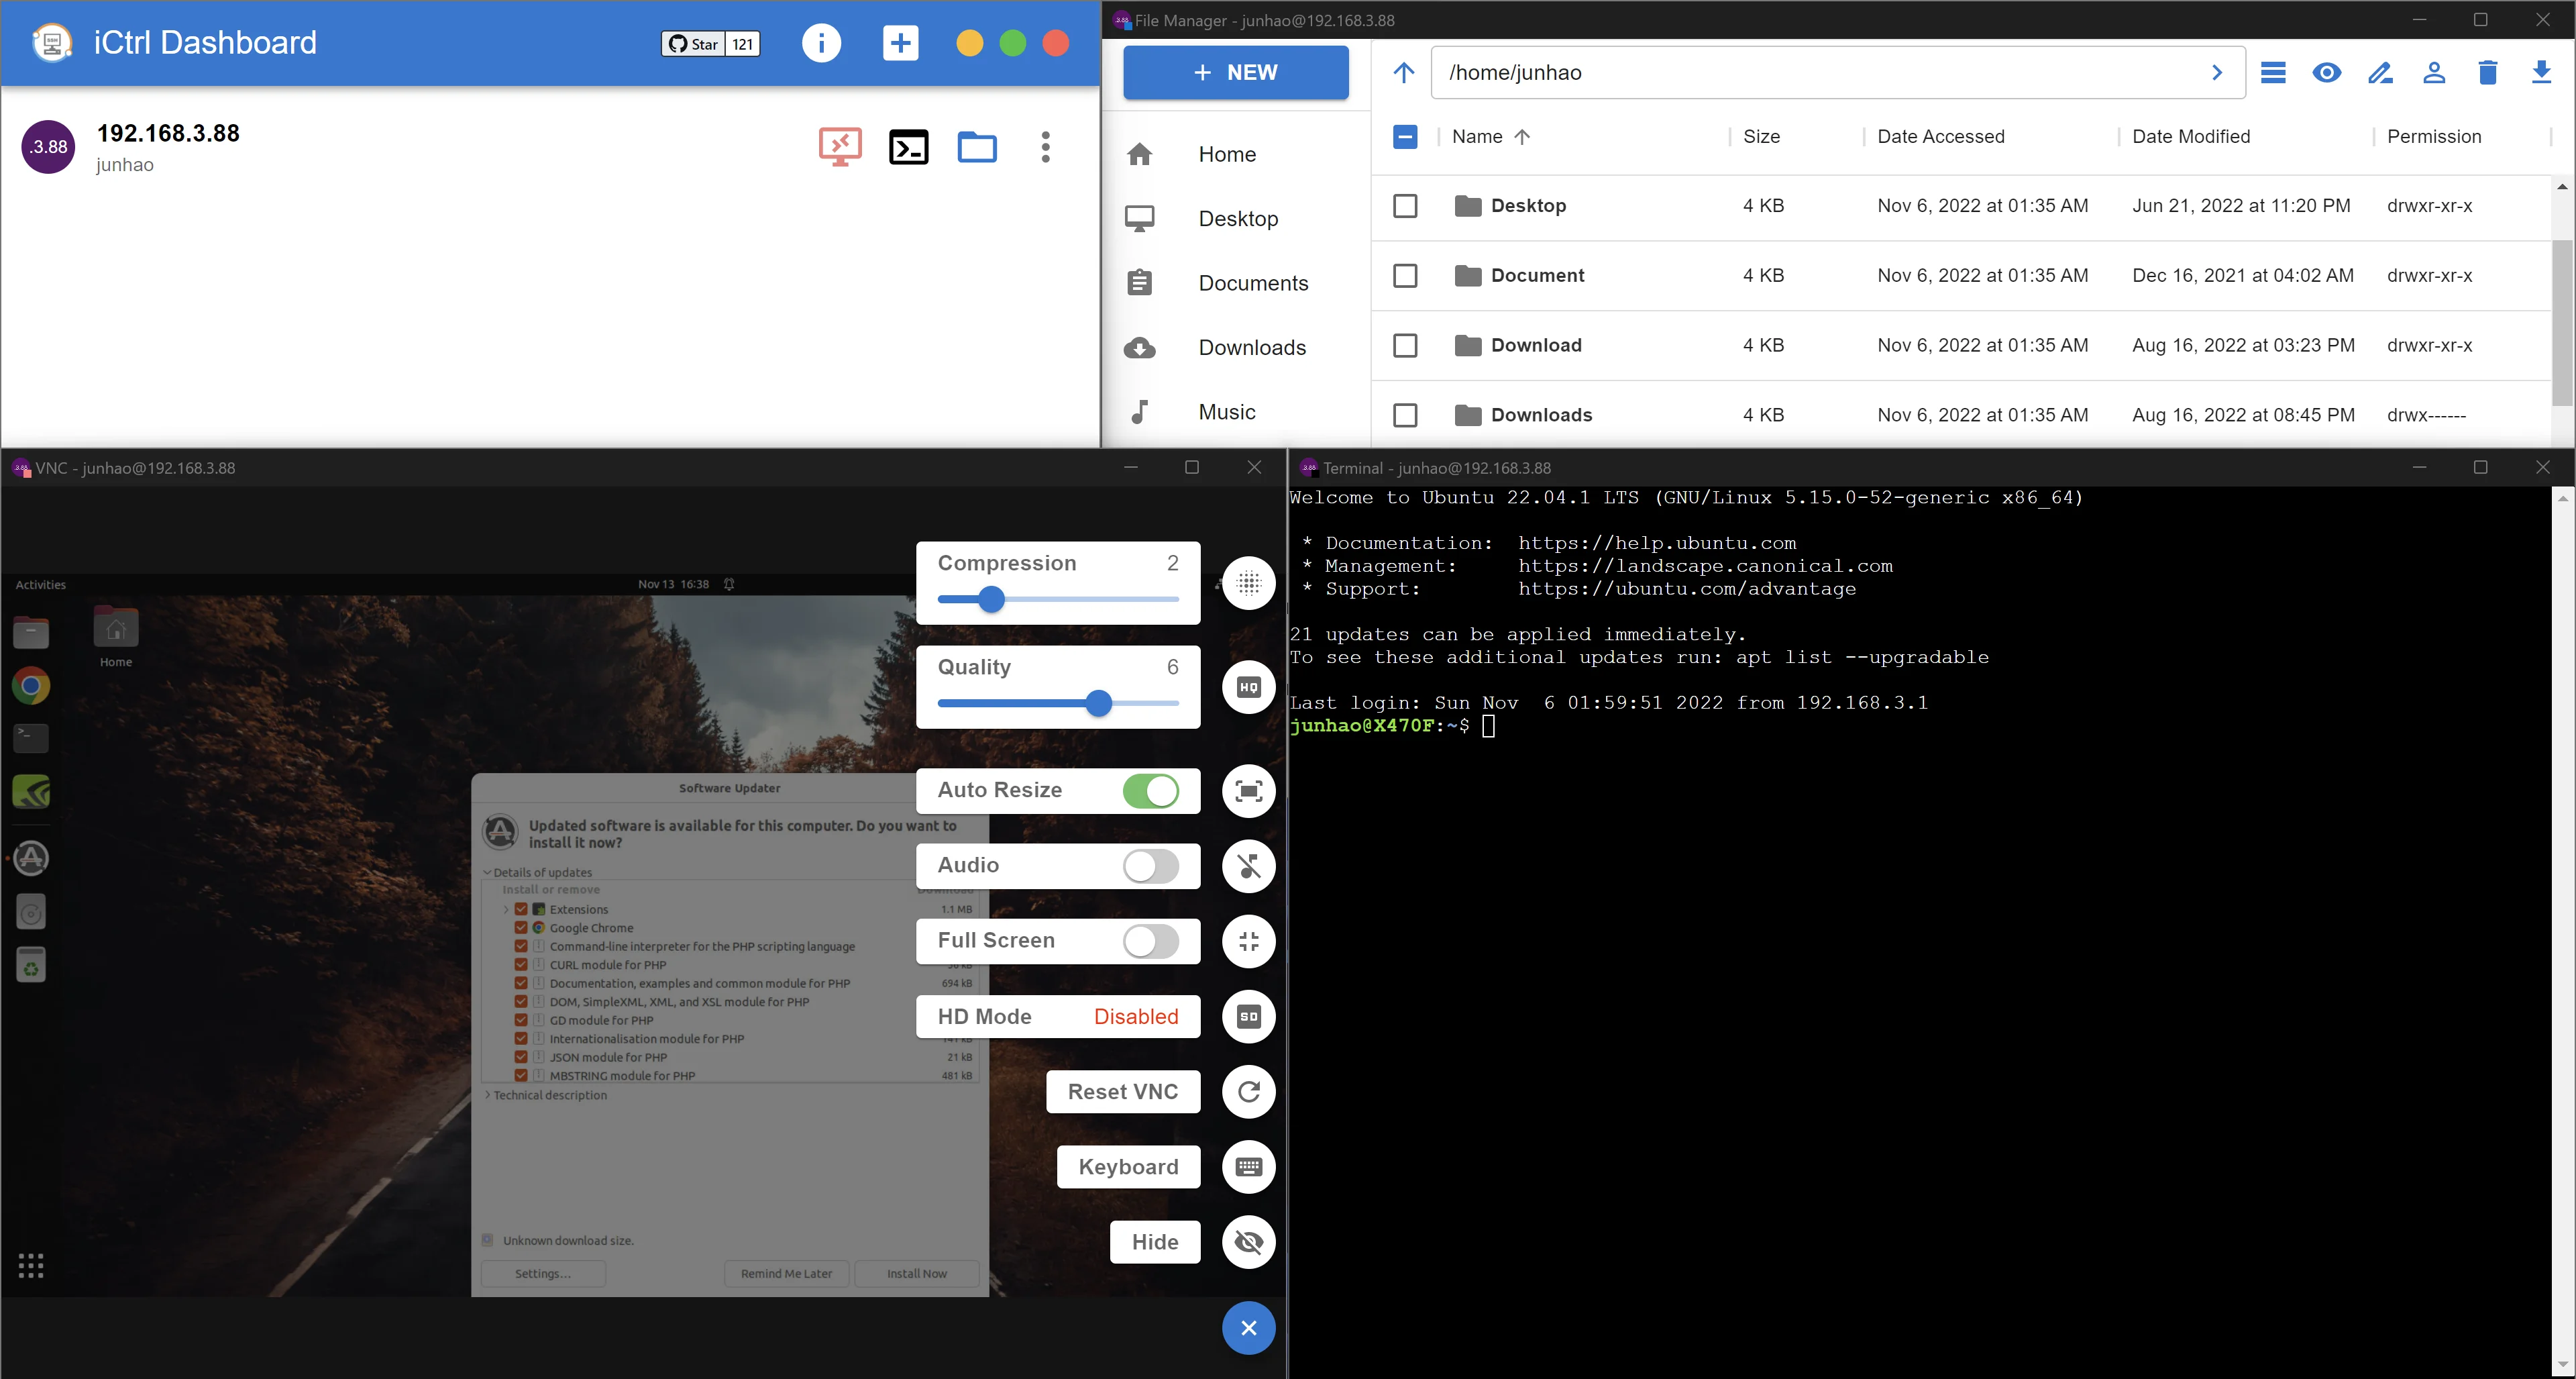Open the HQ quality preset in VNC controls

1248,687
